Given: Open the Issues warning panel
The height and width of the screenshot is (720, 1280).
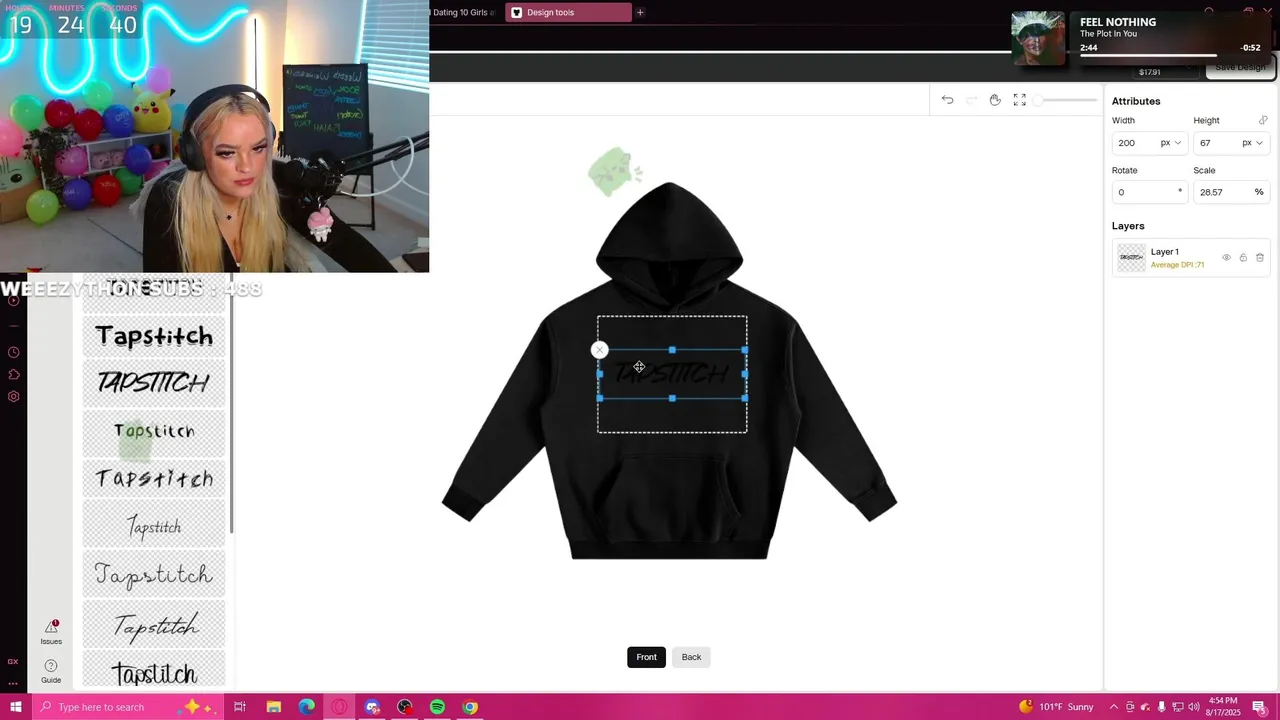Looking at the screenshot, I should click(51, 630).
